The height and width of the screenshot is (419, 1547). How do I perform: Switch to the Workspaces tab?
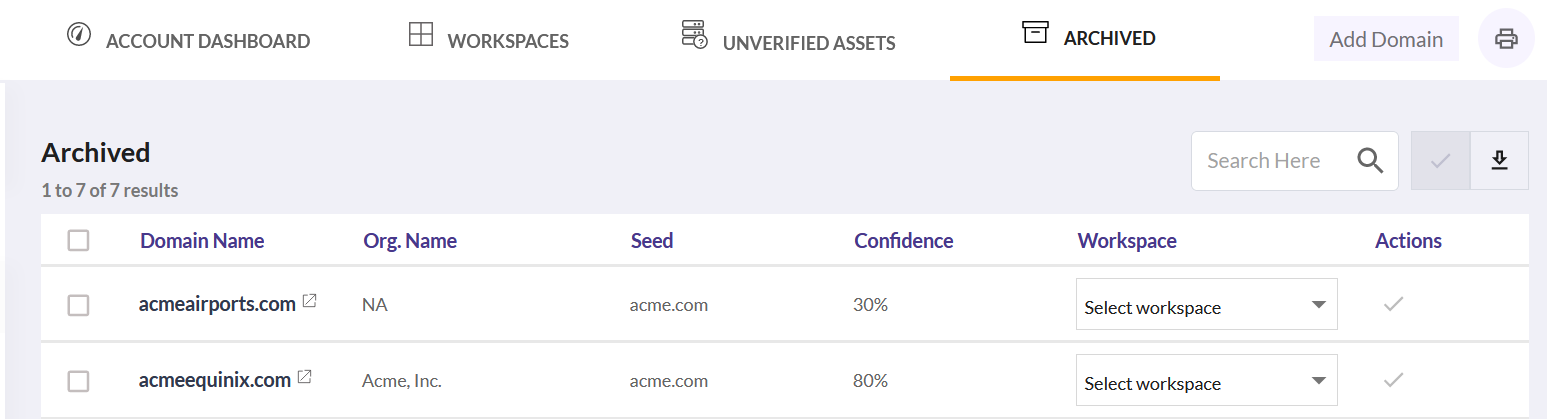[489, 40]
